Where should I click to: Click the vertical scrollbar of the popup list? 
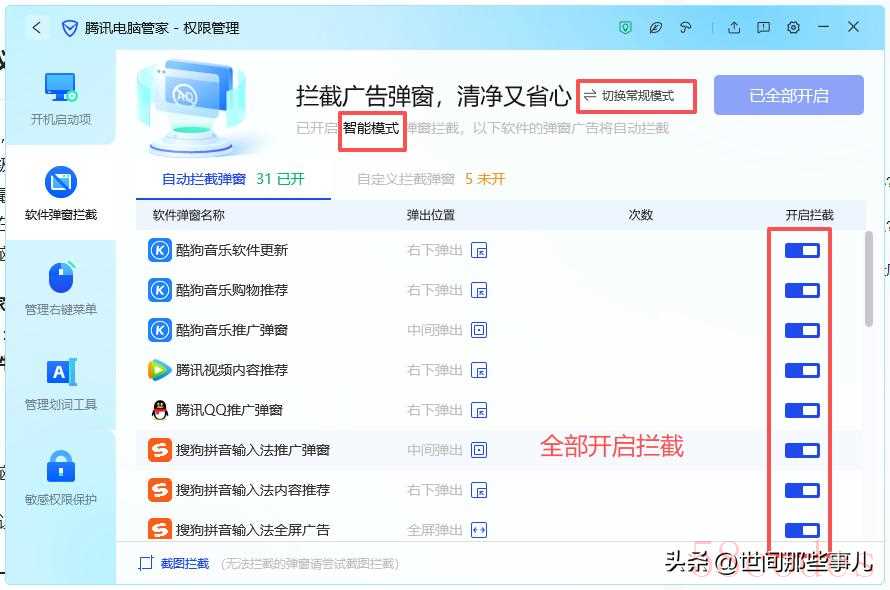[x=868, y=278]
